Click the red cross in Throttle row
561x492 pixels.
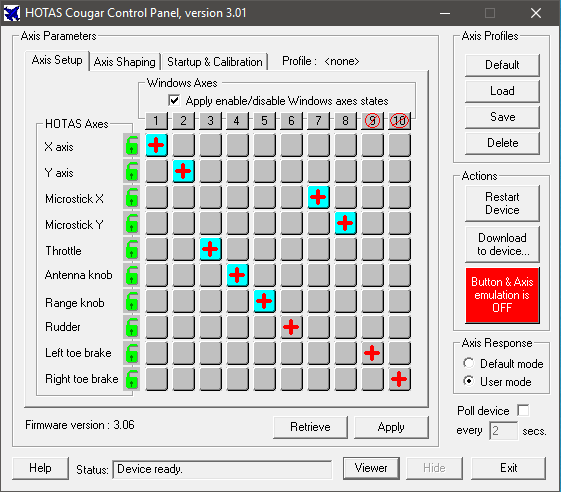[x=210, y=249]
